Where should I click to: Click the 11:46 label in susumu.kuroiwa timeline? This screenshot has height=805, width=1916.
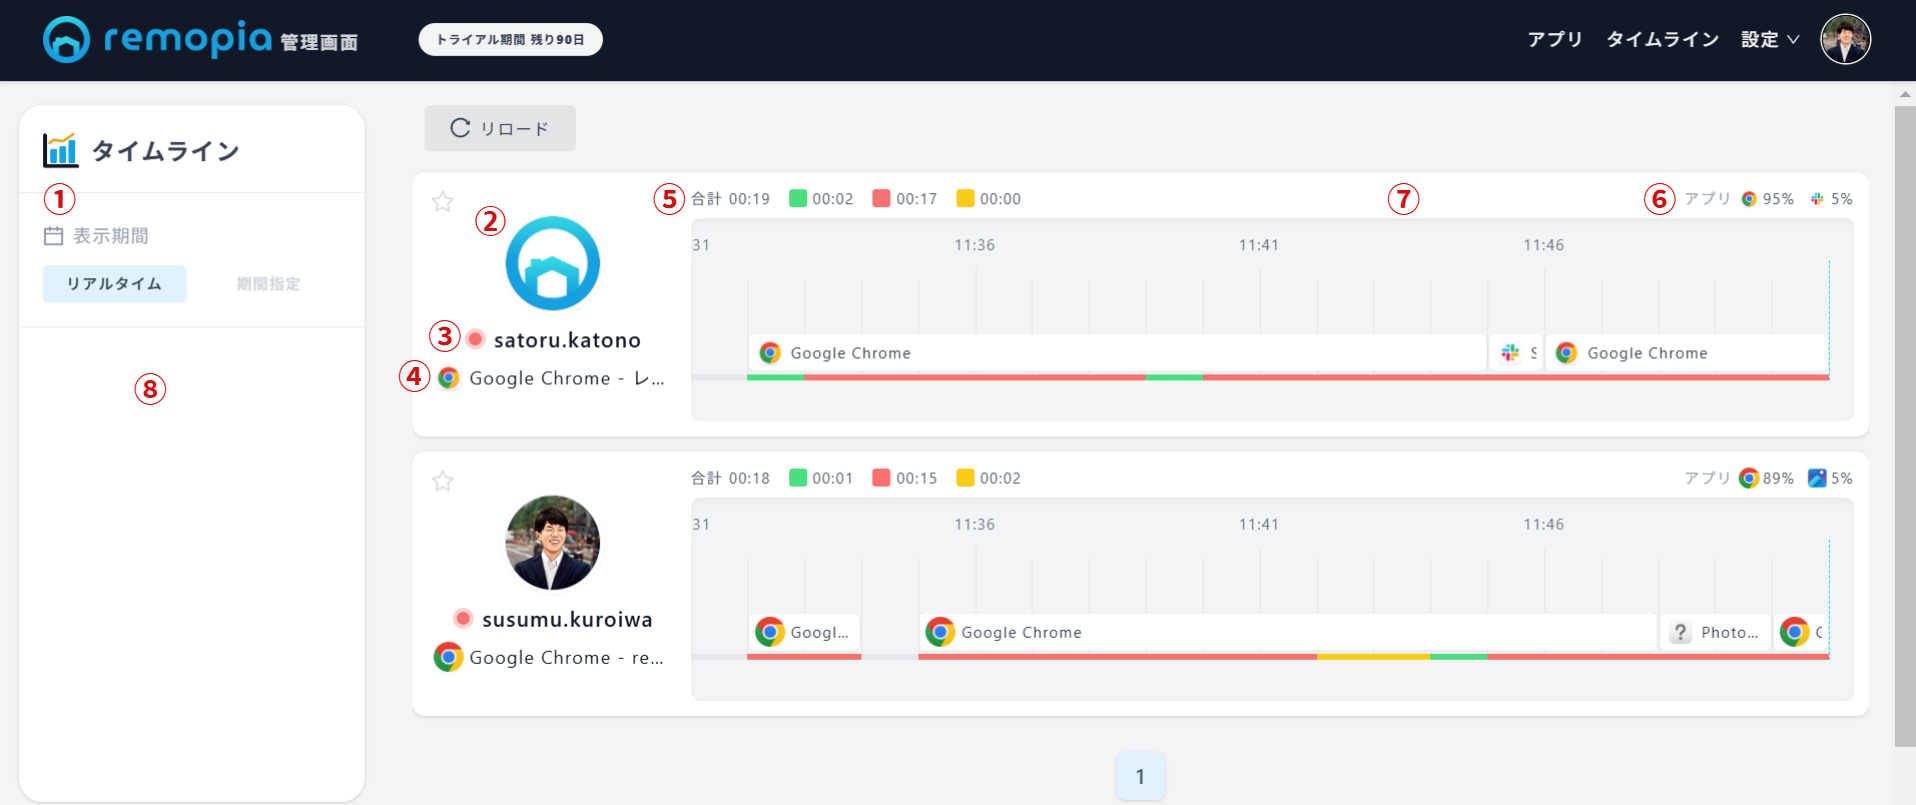(1544, 524)
